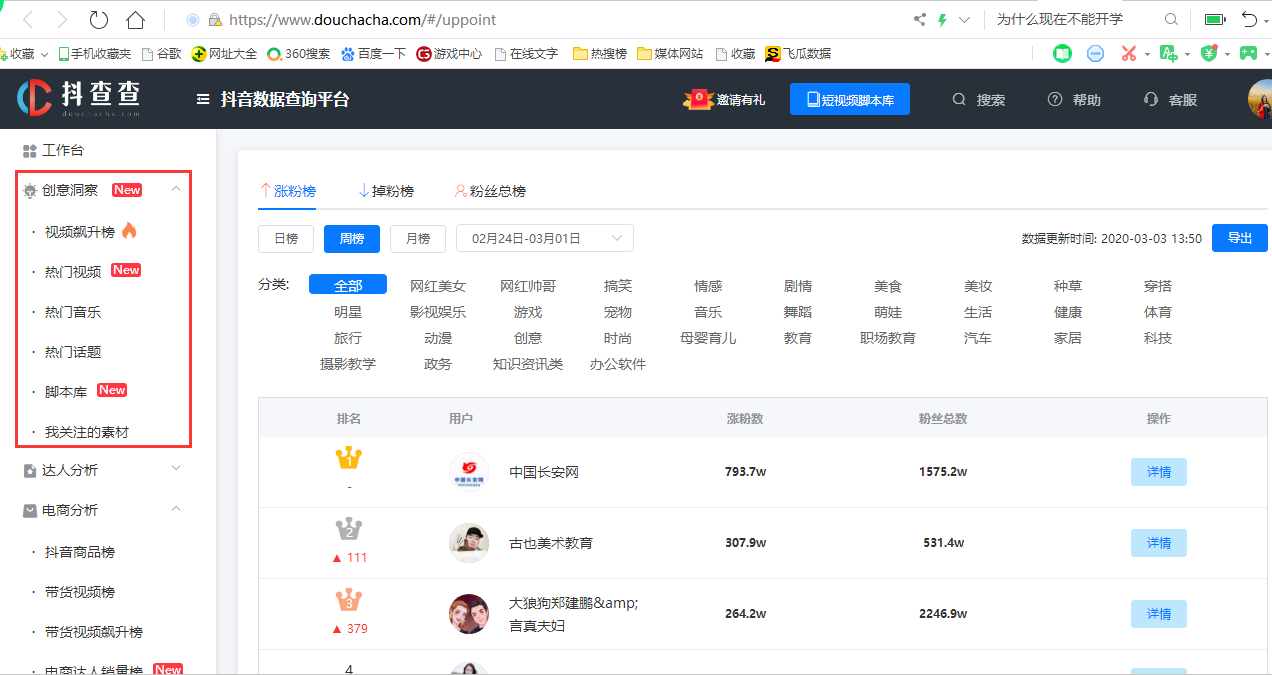The height and width of the screenshot is (675, 1272).
Task: Open the 网址大全 bookmark
Action: tap(224, 54)
